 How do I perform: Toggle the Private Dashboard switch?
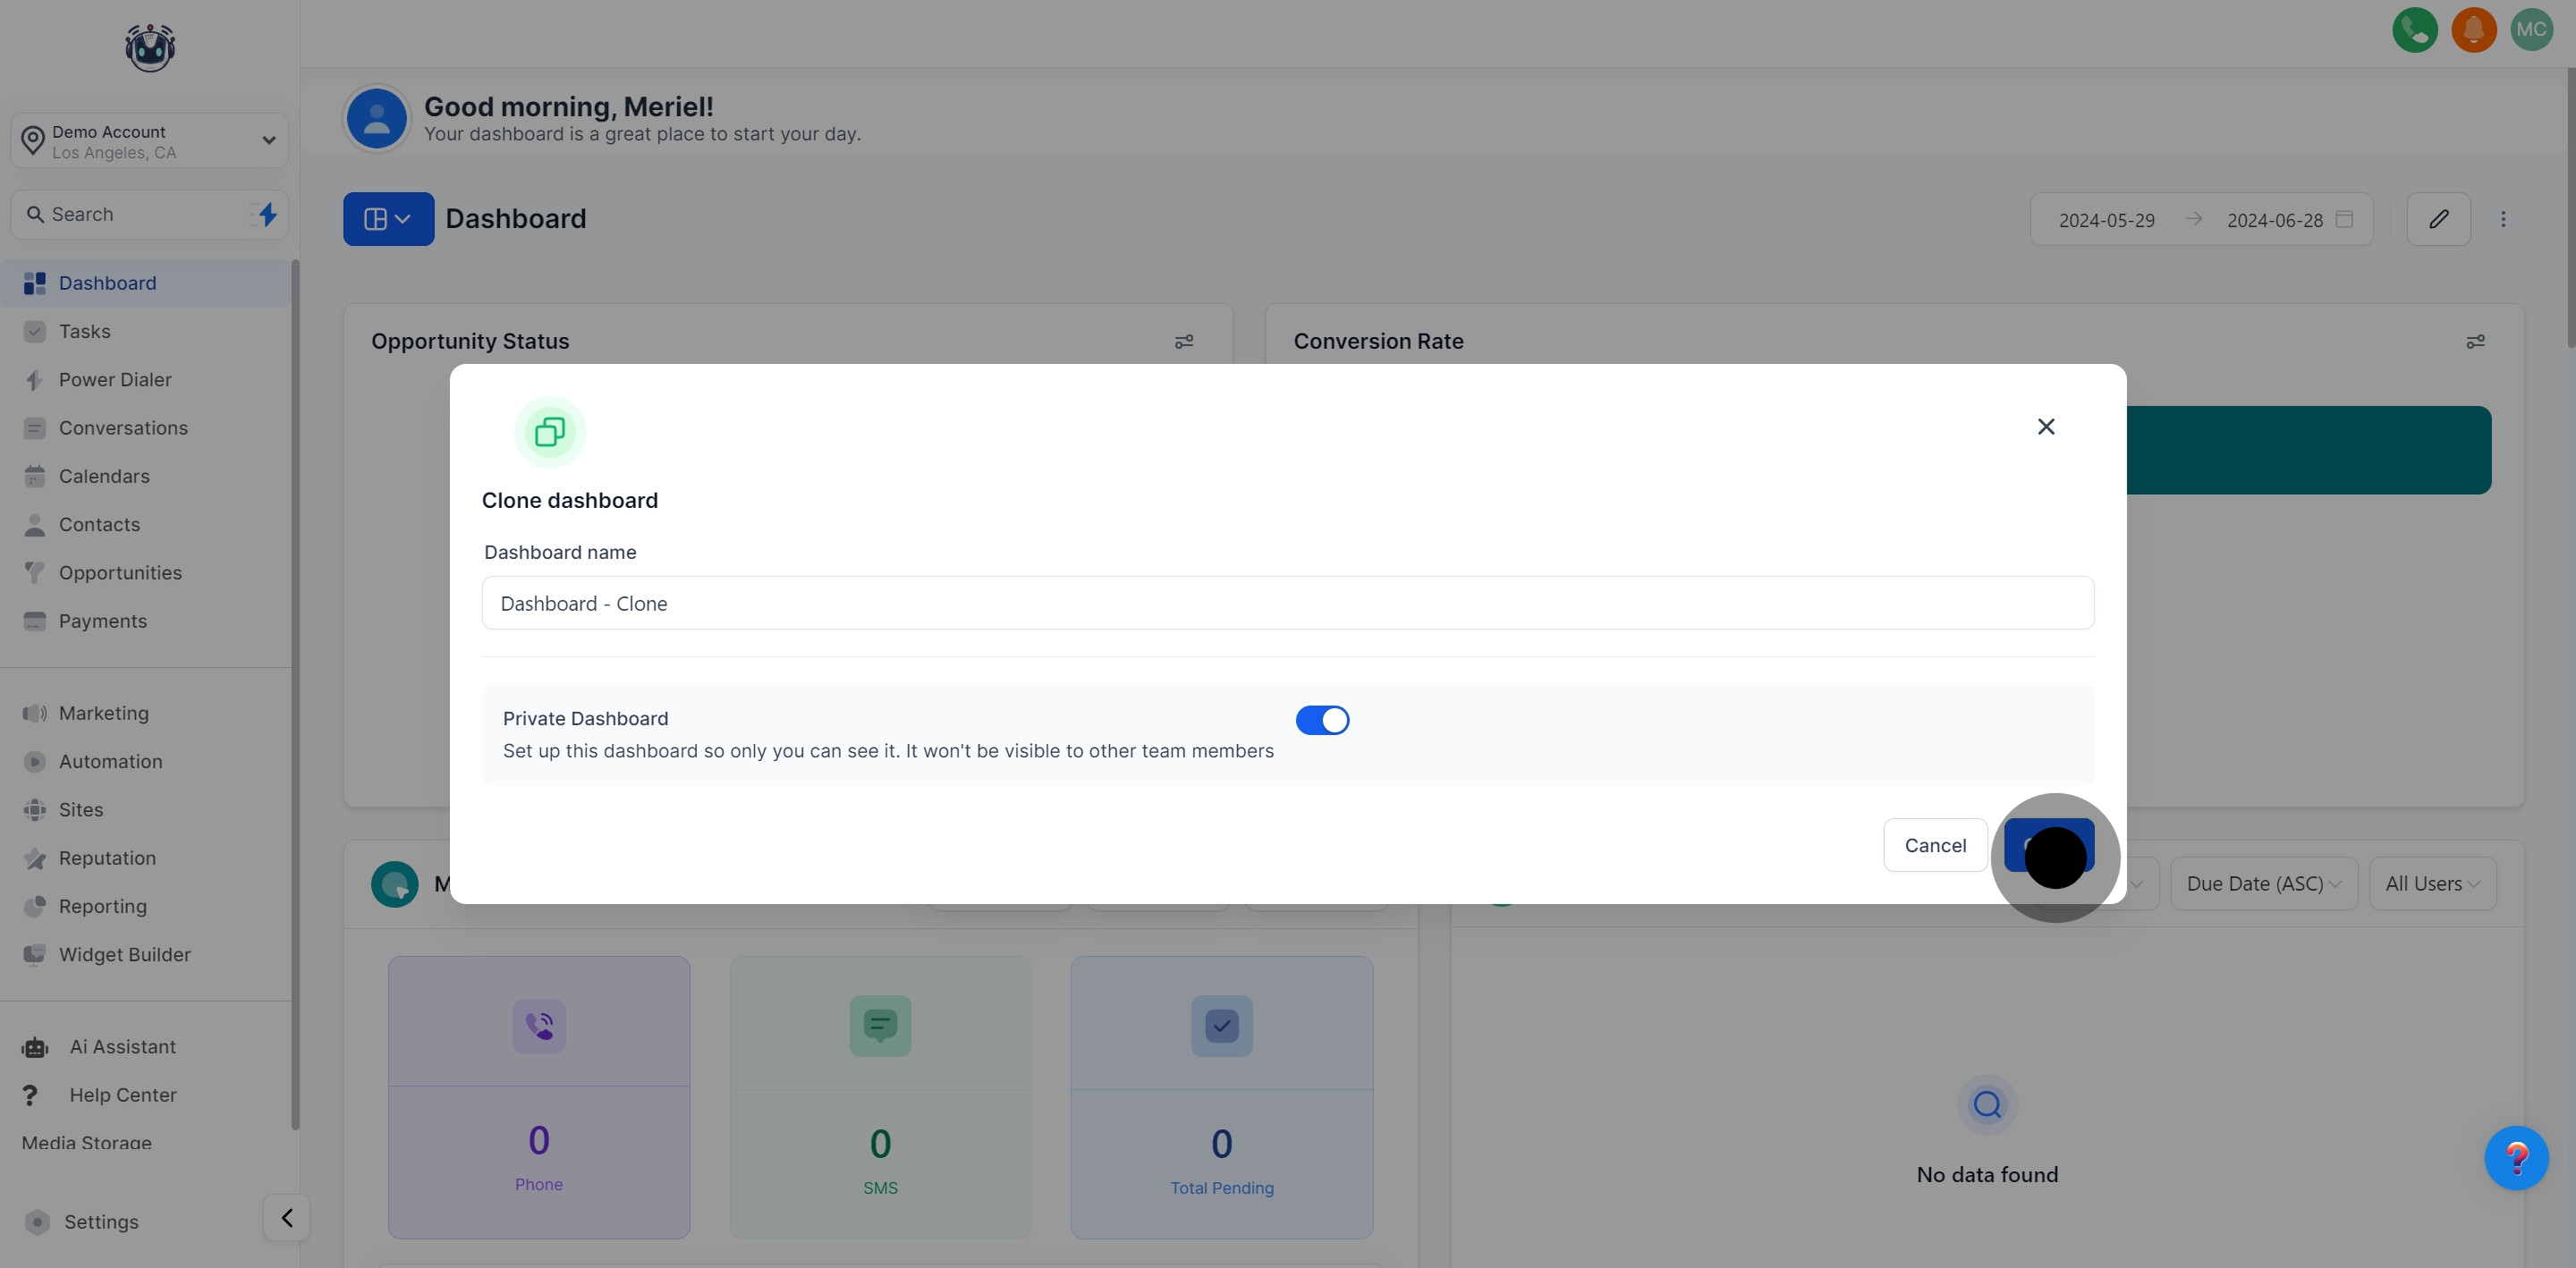[x=1322, y=720]
